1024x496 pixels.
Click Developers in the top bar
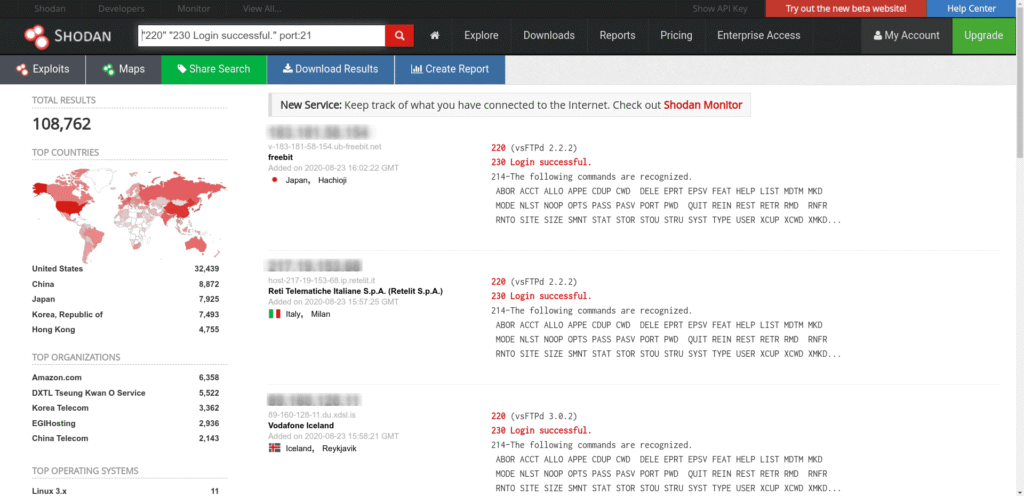point(121,9)
